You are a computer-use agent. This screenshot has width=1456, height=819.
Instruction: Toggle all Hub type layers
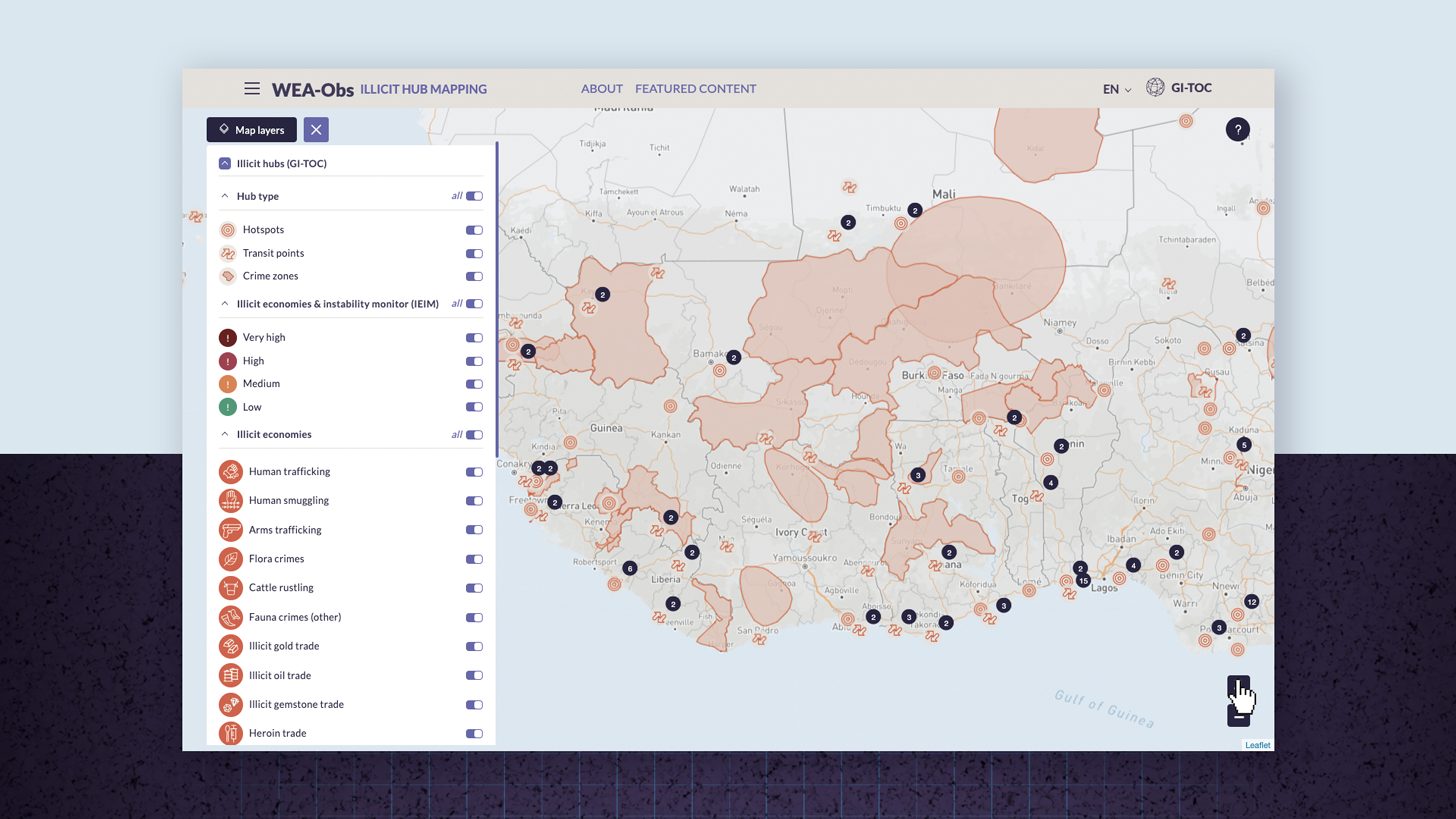474,196
